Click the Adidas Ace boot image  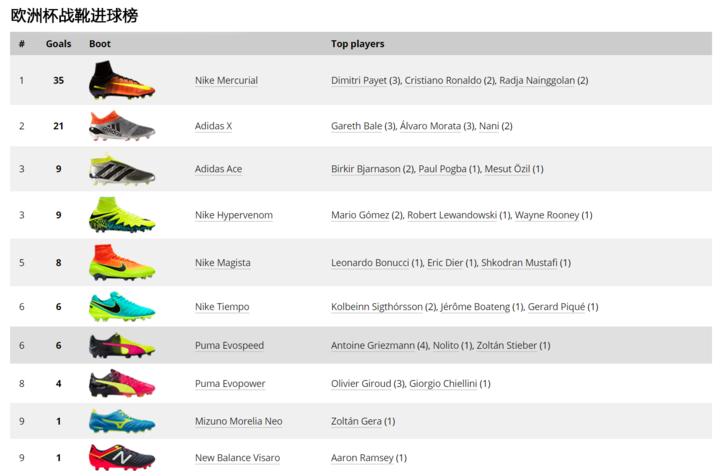pos(121,169)
